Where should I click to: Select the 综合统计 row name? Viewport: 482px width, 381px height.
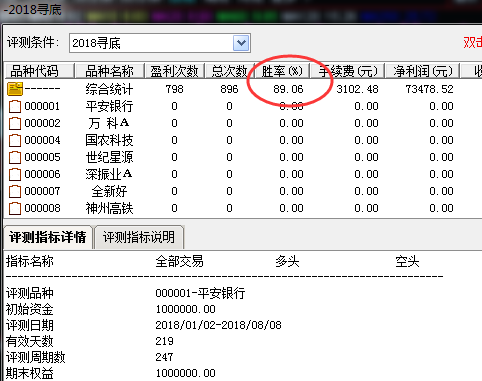[x=109, y=89]
